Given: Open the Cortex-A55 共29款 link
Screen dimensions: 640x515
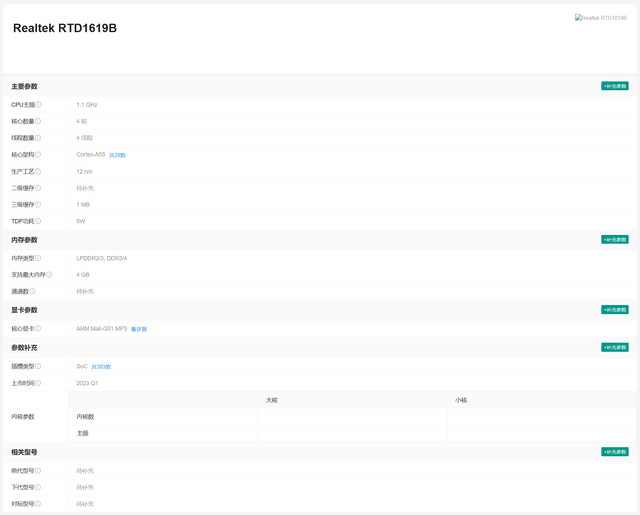Looking at the screenshot, I should click(118, 155).
